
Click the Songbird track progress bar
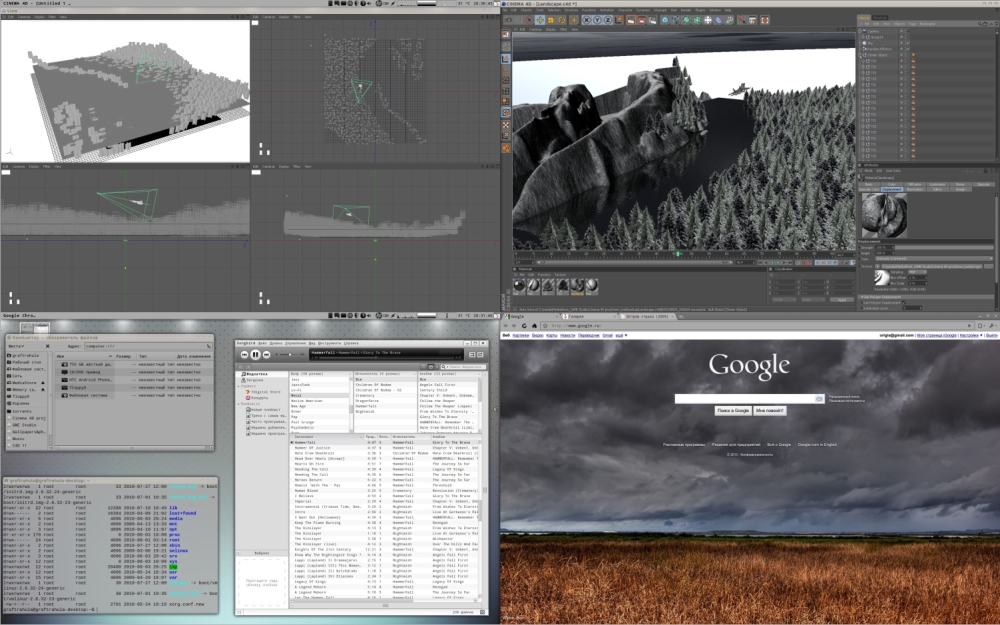pyautogui.click(x=386, y=358)
